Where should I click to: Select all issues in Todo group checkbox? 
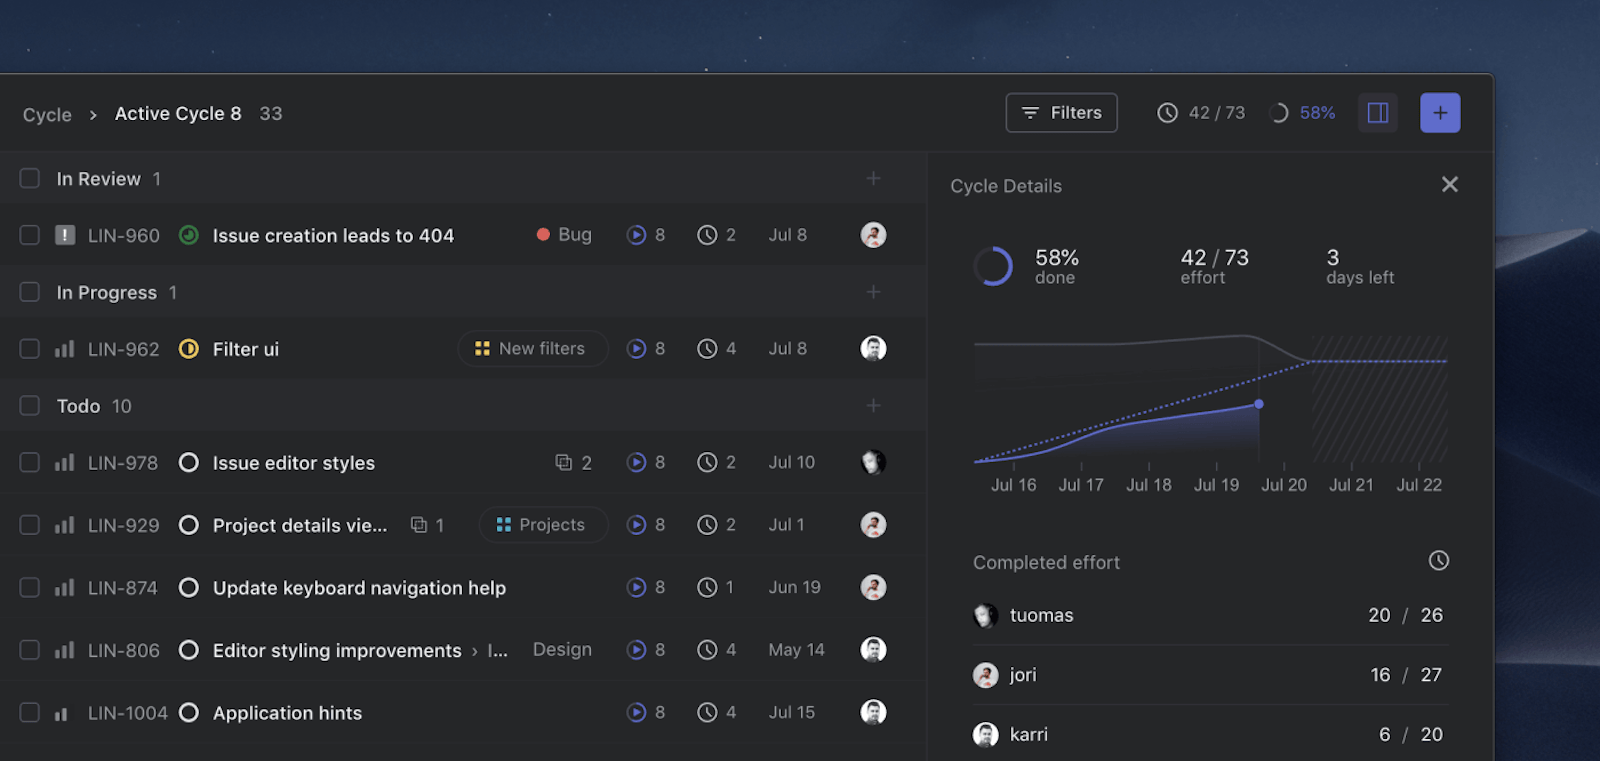pos(30,406)
